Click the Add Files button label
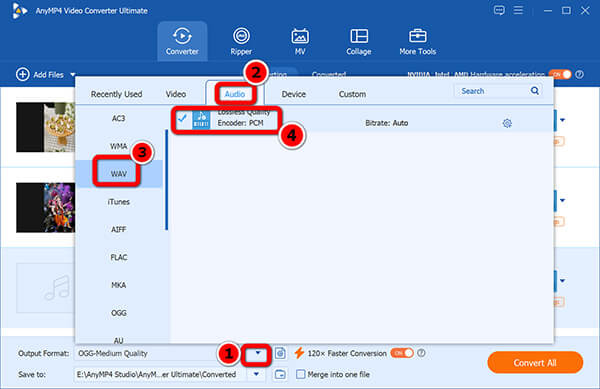The width and height of the screenshot is (600, 389). click(x=48, y=75)
